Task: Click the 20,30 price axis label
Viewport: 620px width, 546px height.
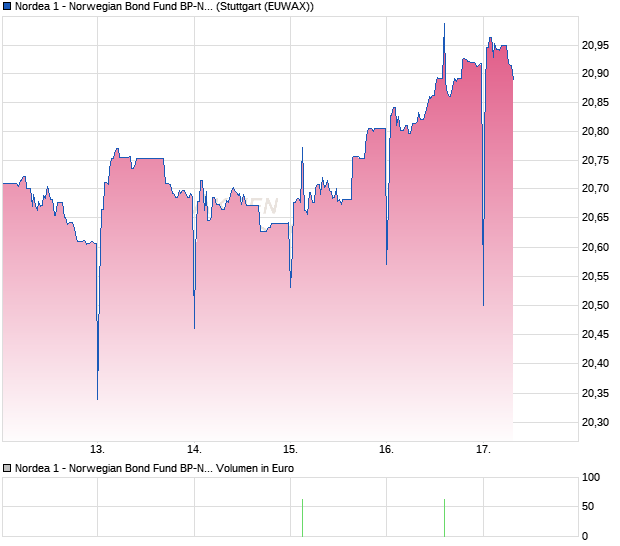Action: (595, 422)
